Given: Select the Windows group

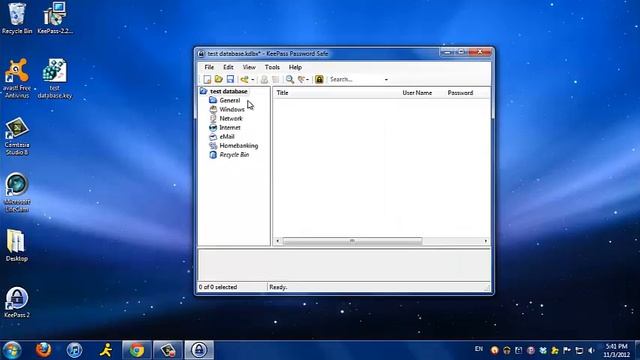Looking at the screenshot, I should [x=232, y=109].
